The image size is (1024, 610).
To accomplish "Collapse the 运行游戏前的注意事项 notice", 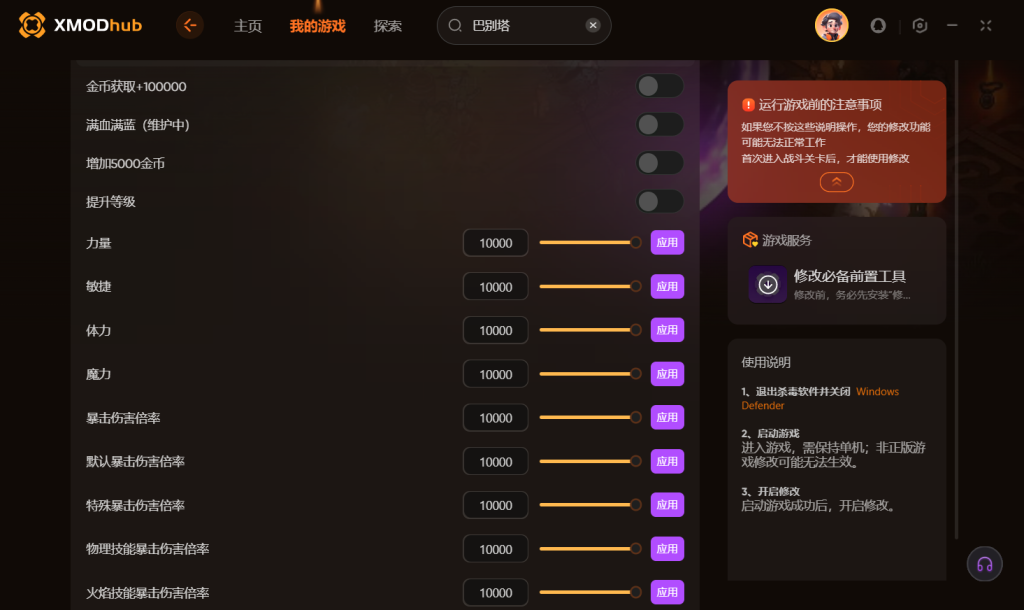I will pos(837,182).
